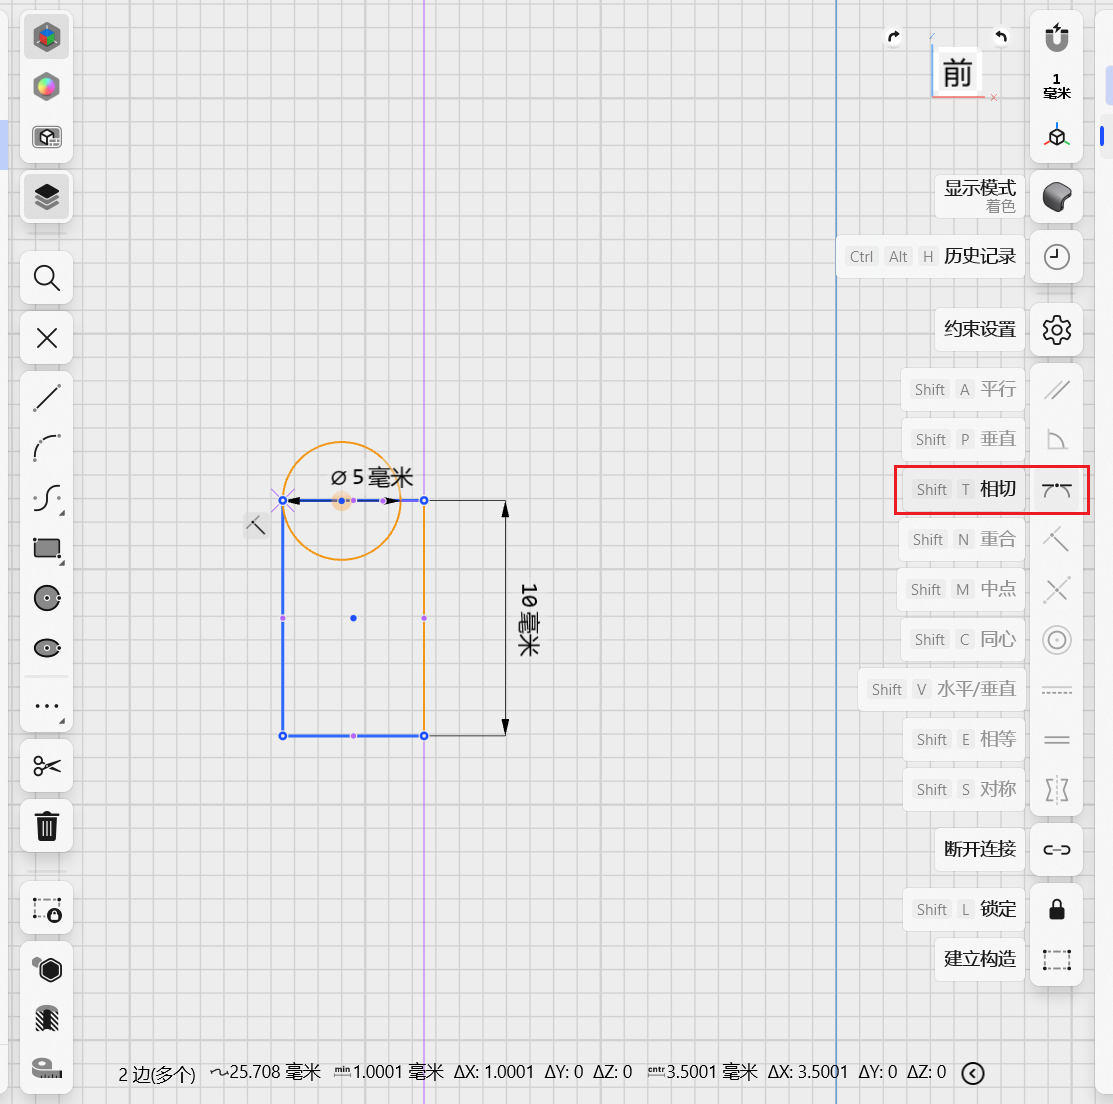Select the Arc drawing tool

coord(47,448)
